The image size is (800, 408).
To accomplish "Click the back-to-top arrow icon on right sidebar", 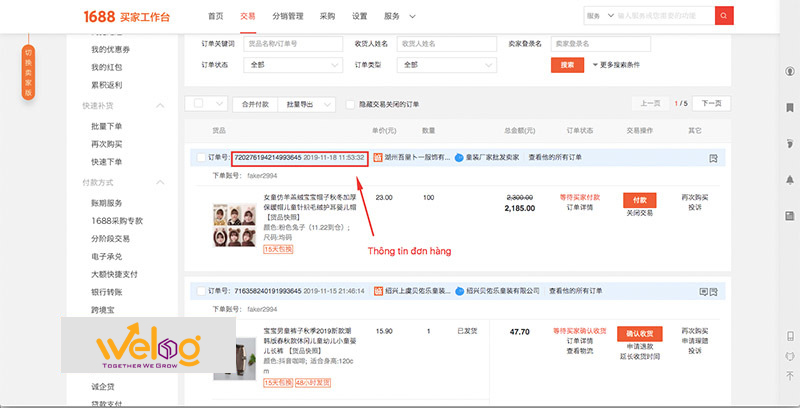I will tap(790, 376).
